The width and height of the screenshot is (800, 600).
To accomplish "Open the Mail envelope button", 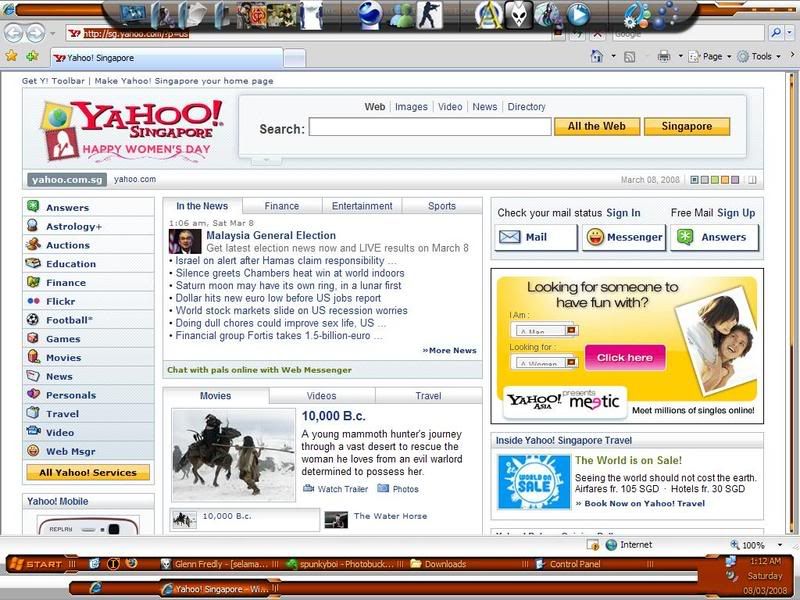I will tap(535, 237).
